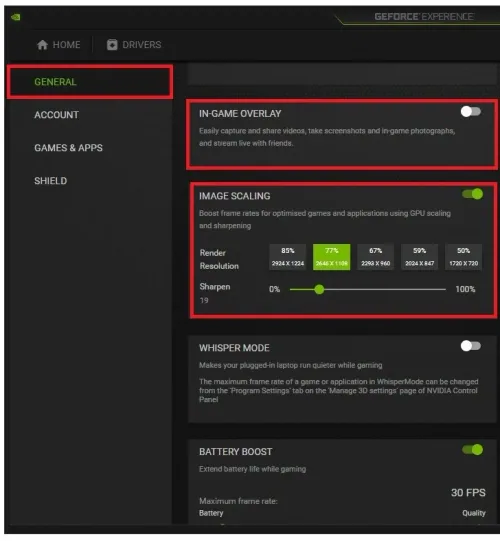Enable the In-Game Overlay toggle
This screenshot has width=500, height=541.
tap(471, 112)
